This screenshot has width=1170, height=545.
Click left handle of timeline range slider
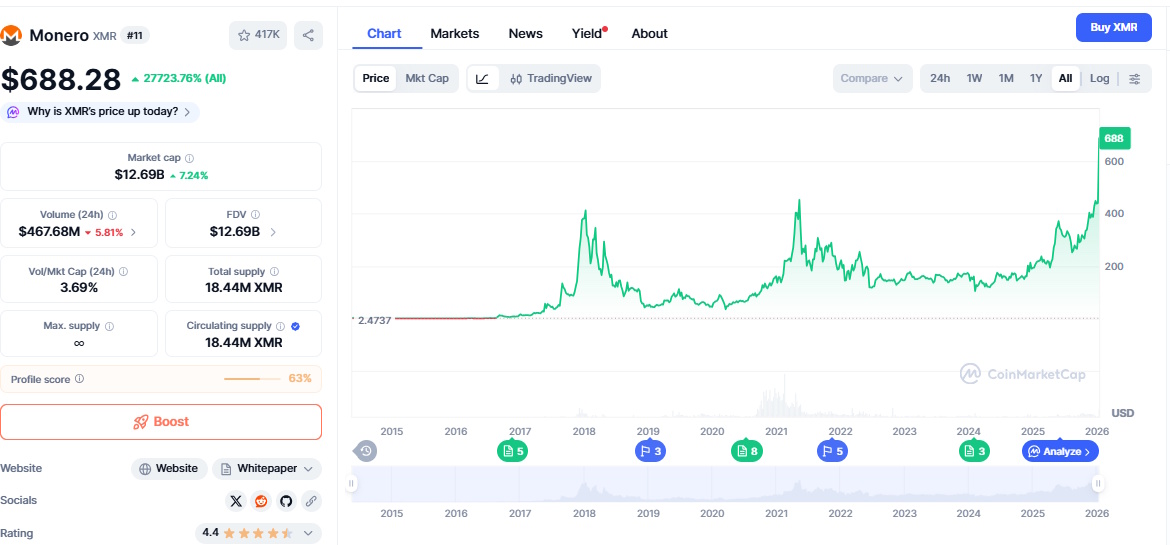(352, 484)
